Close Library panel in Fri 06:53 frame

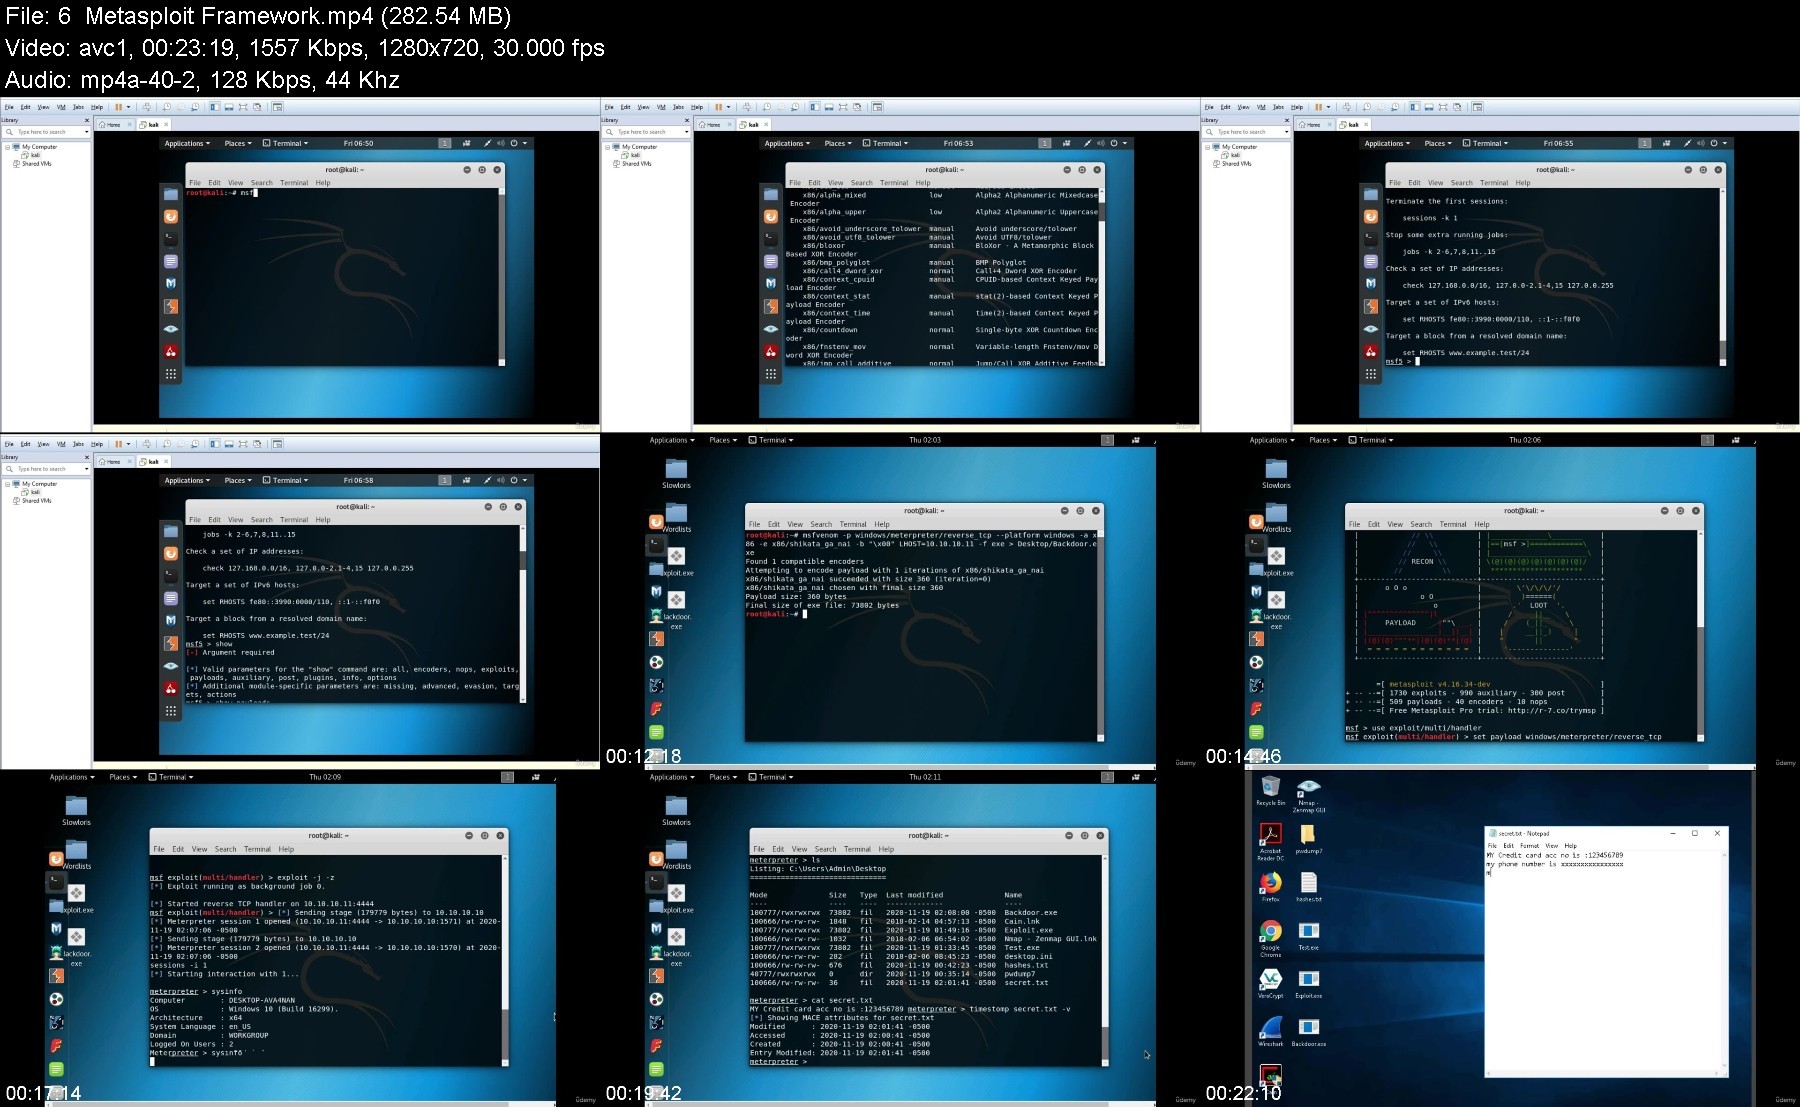[687, 121]
